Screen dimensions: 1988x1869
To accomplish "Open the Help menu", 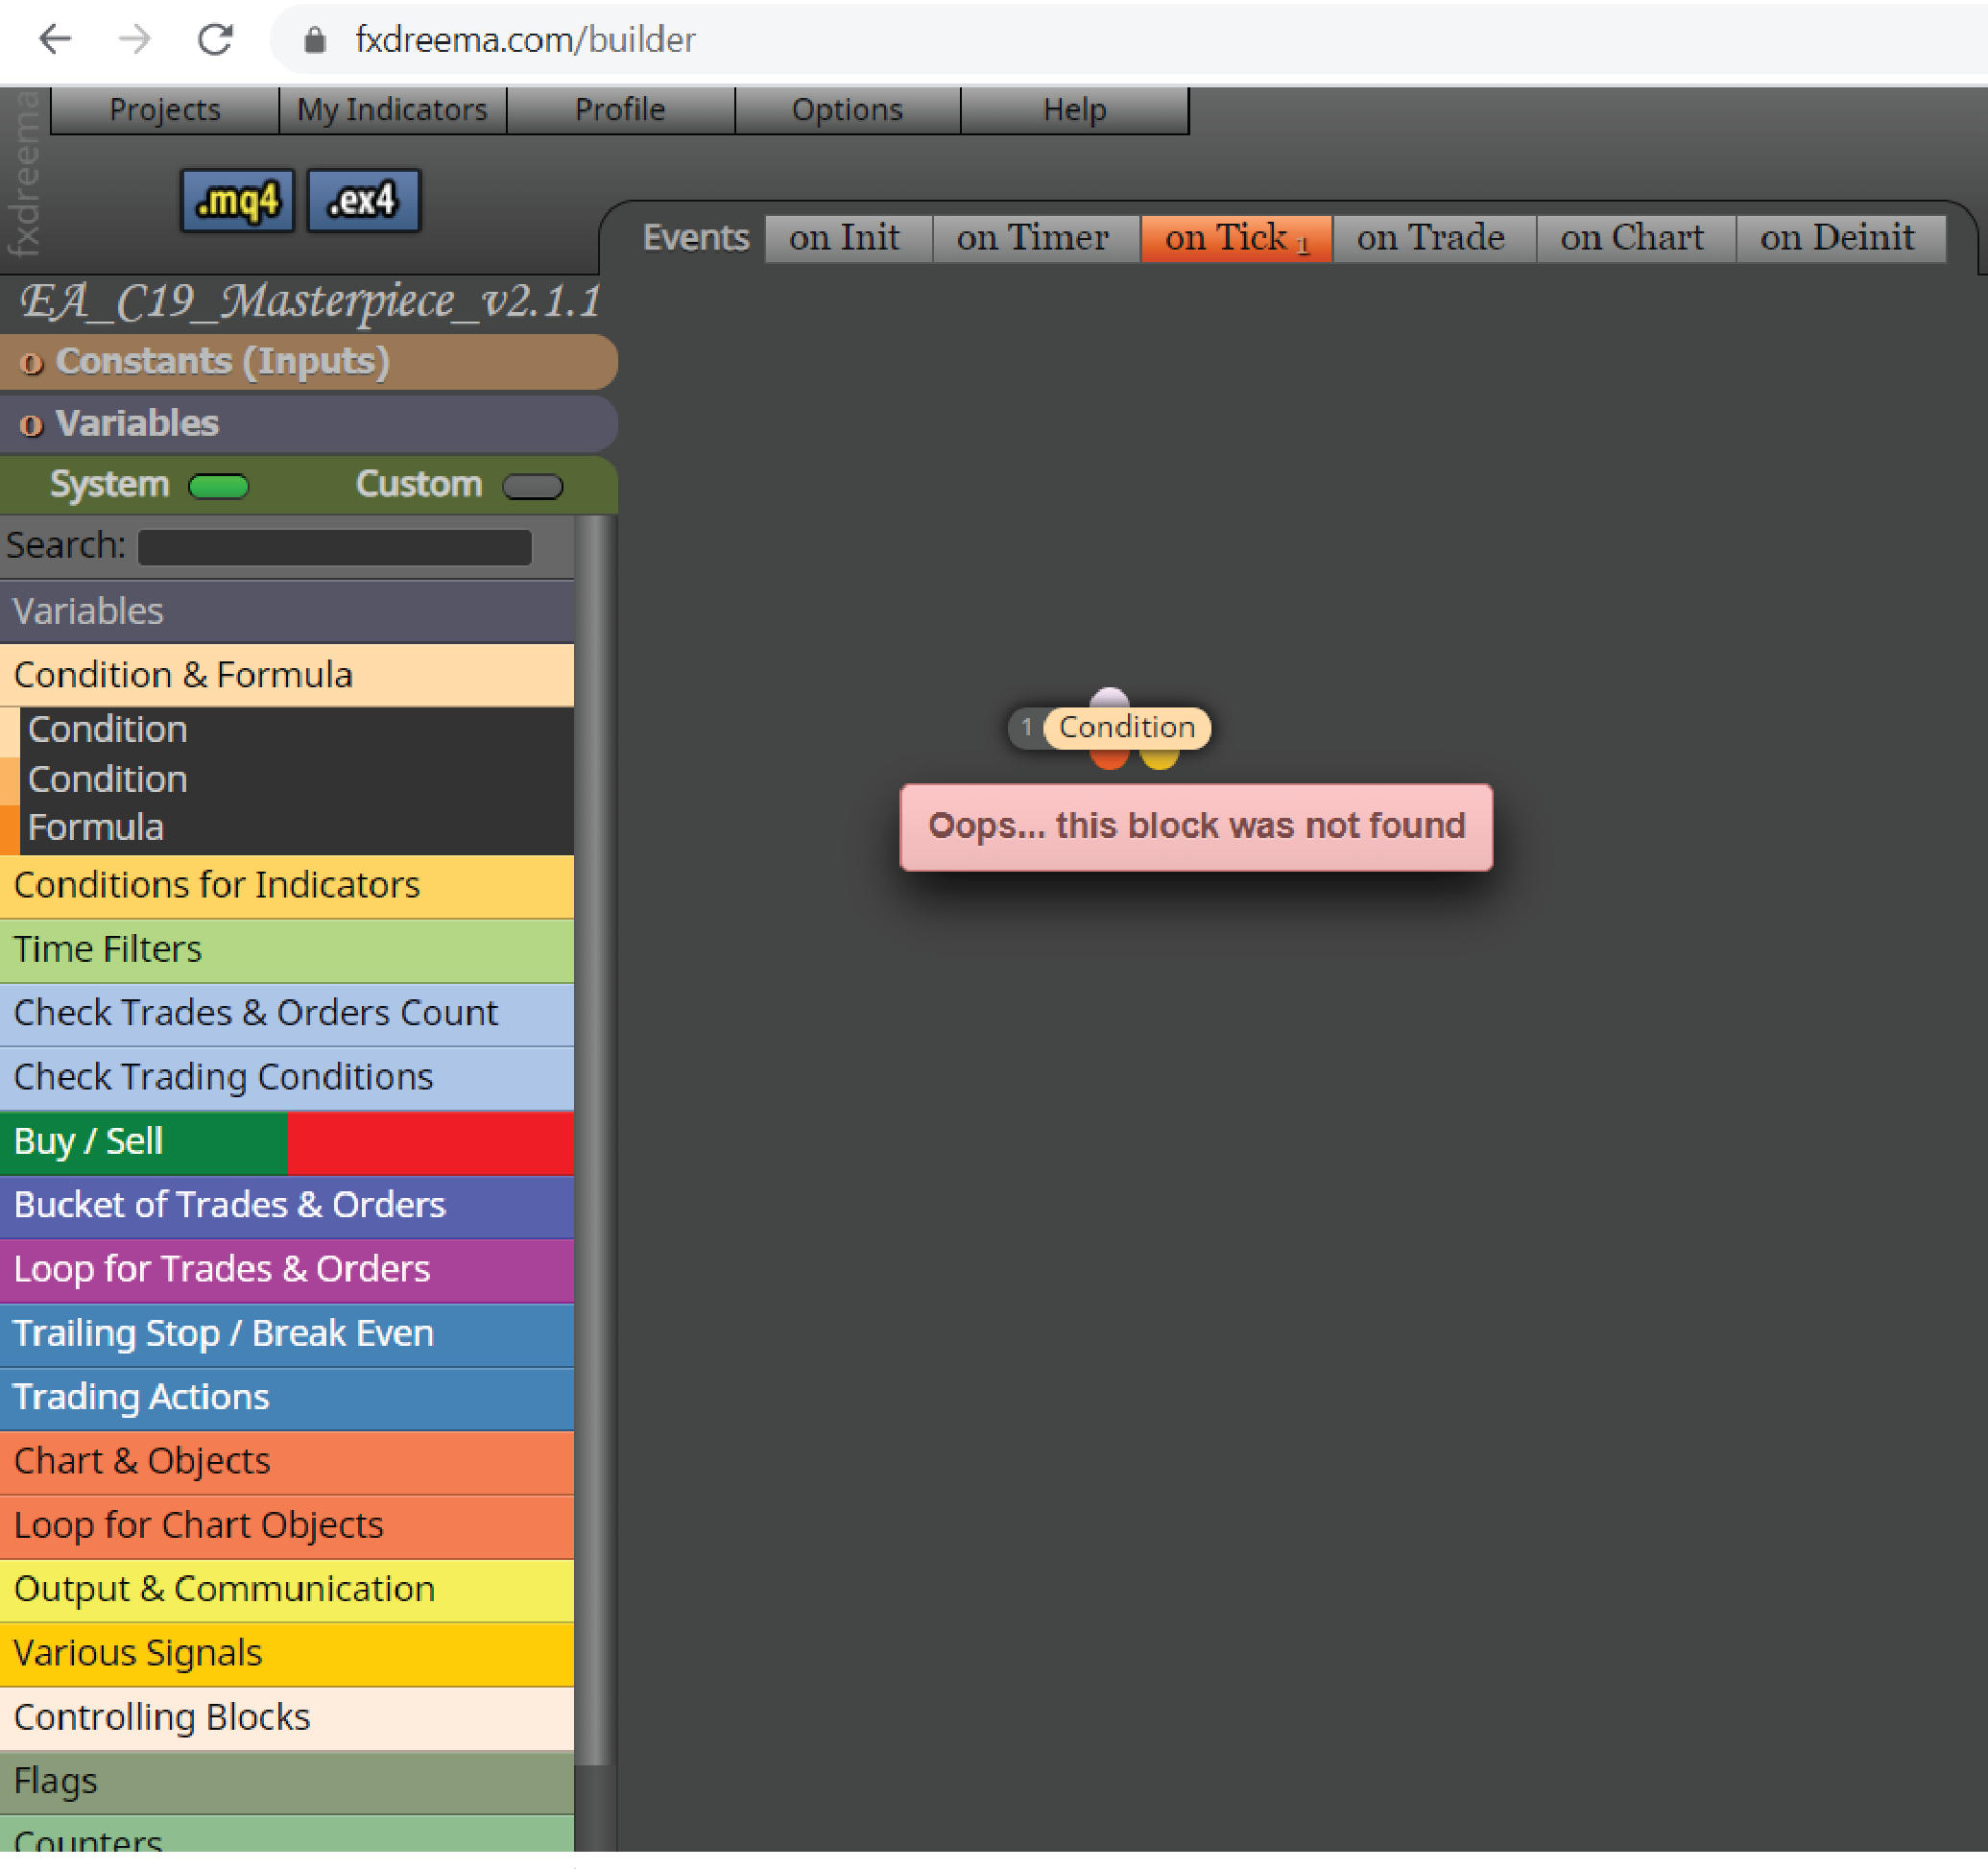I will (1074, 109).
